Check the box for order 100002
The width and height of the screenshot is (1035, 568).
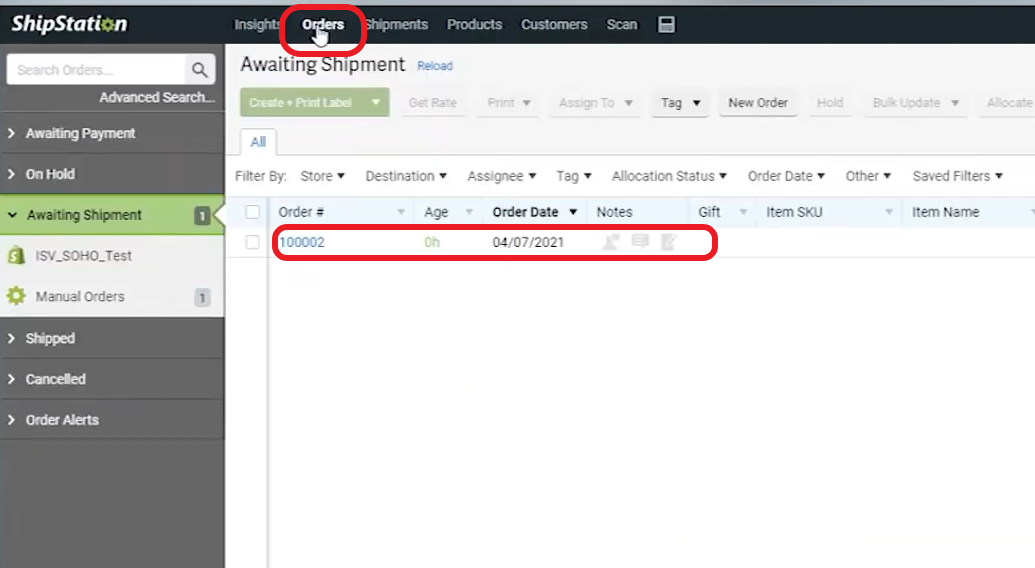tap(253, 242)
